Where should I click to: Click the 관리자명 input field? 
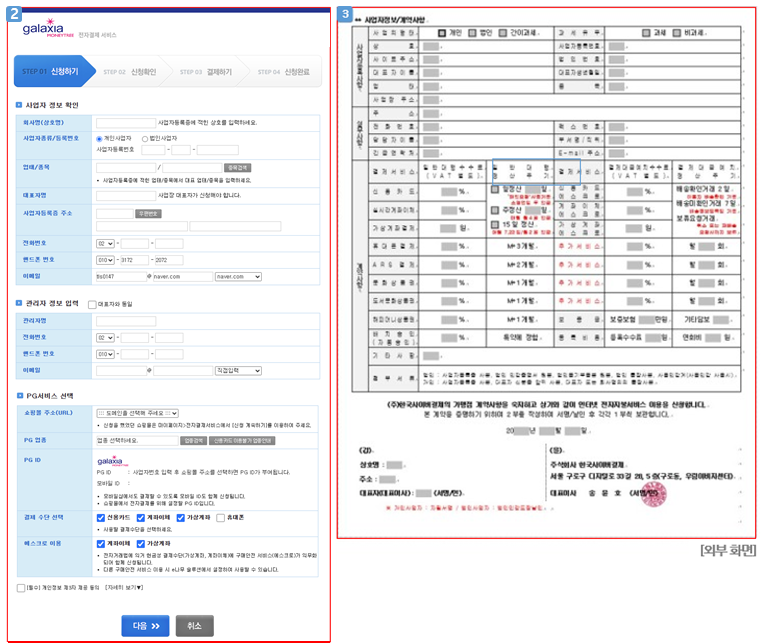[126, 321]
